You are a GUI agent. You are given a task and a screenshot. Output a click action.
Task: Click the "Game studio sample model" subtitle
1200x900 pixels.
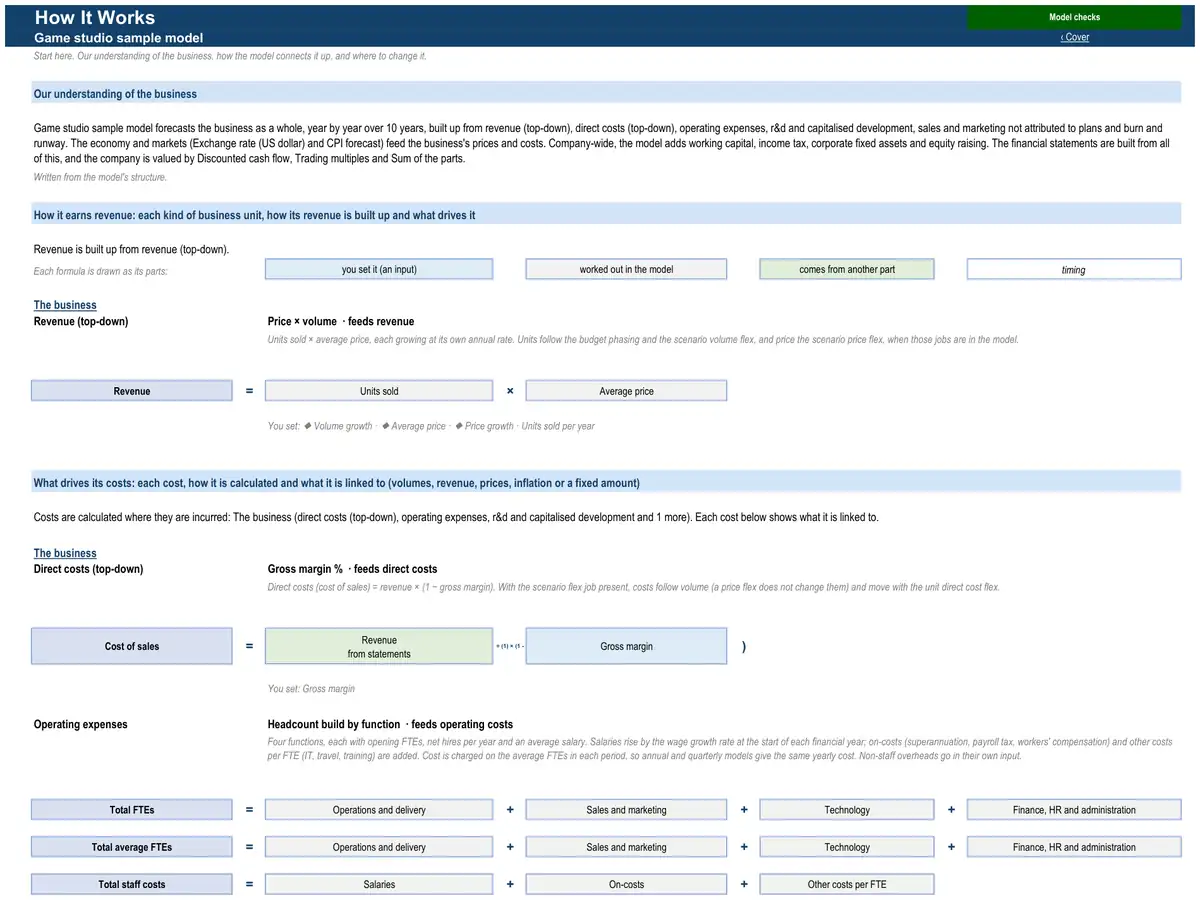tap(119, 38)
